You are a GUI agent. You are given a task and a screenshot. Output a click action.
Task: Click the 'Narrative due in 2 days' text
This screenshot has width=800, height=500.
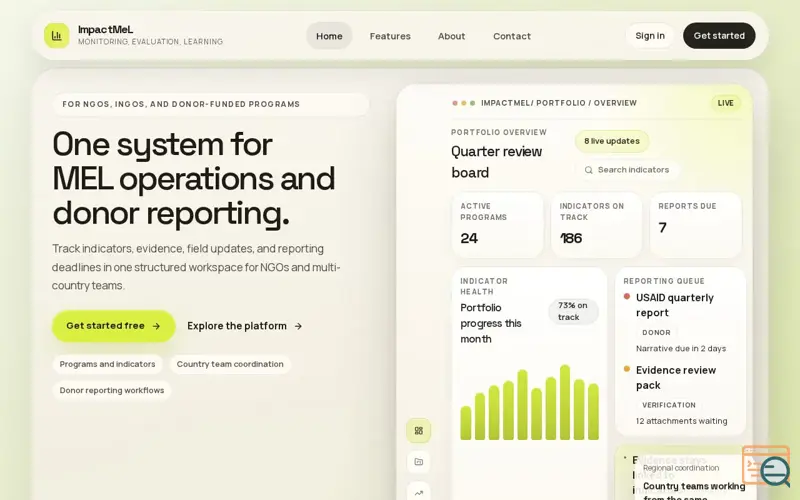click(681, 348)
